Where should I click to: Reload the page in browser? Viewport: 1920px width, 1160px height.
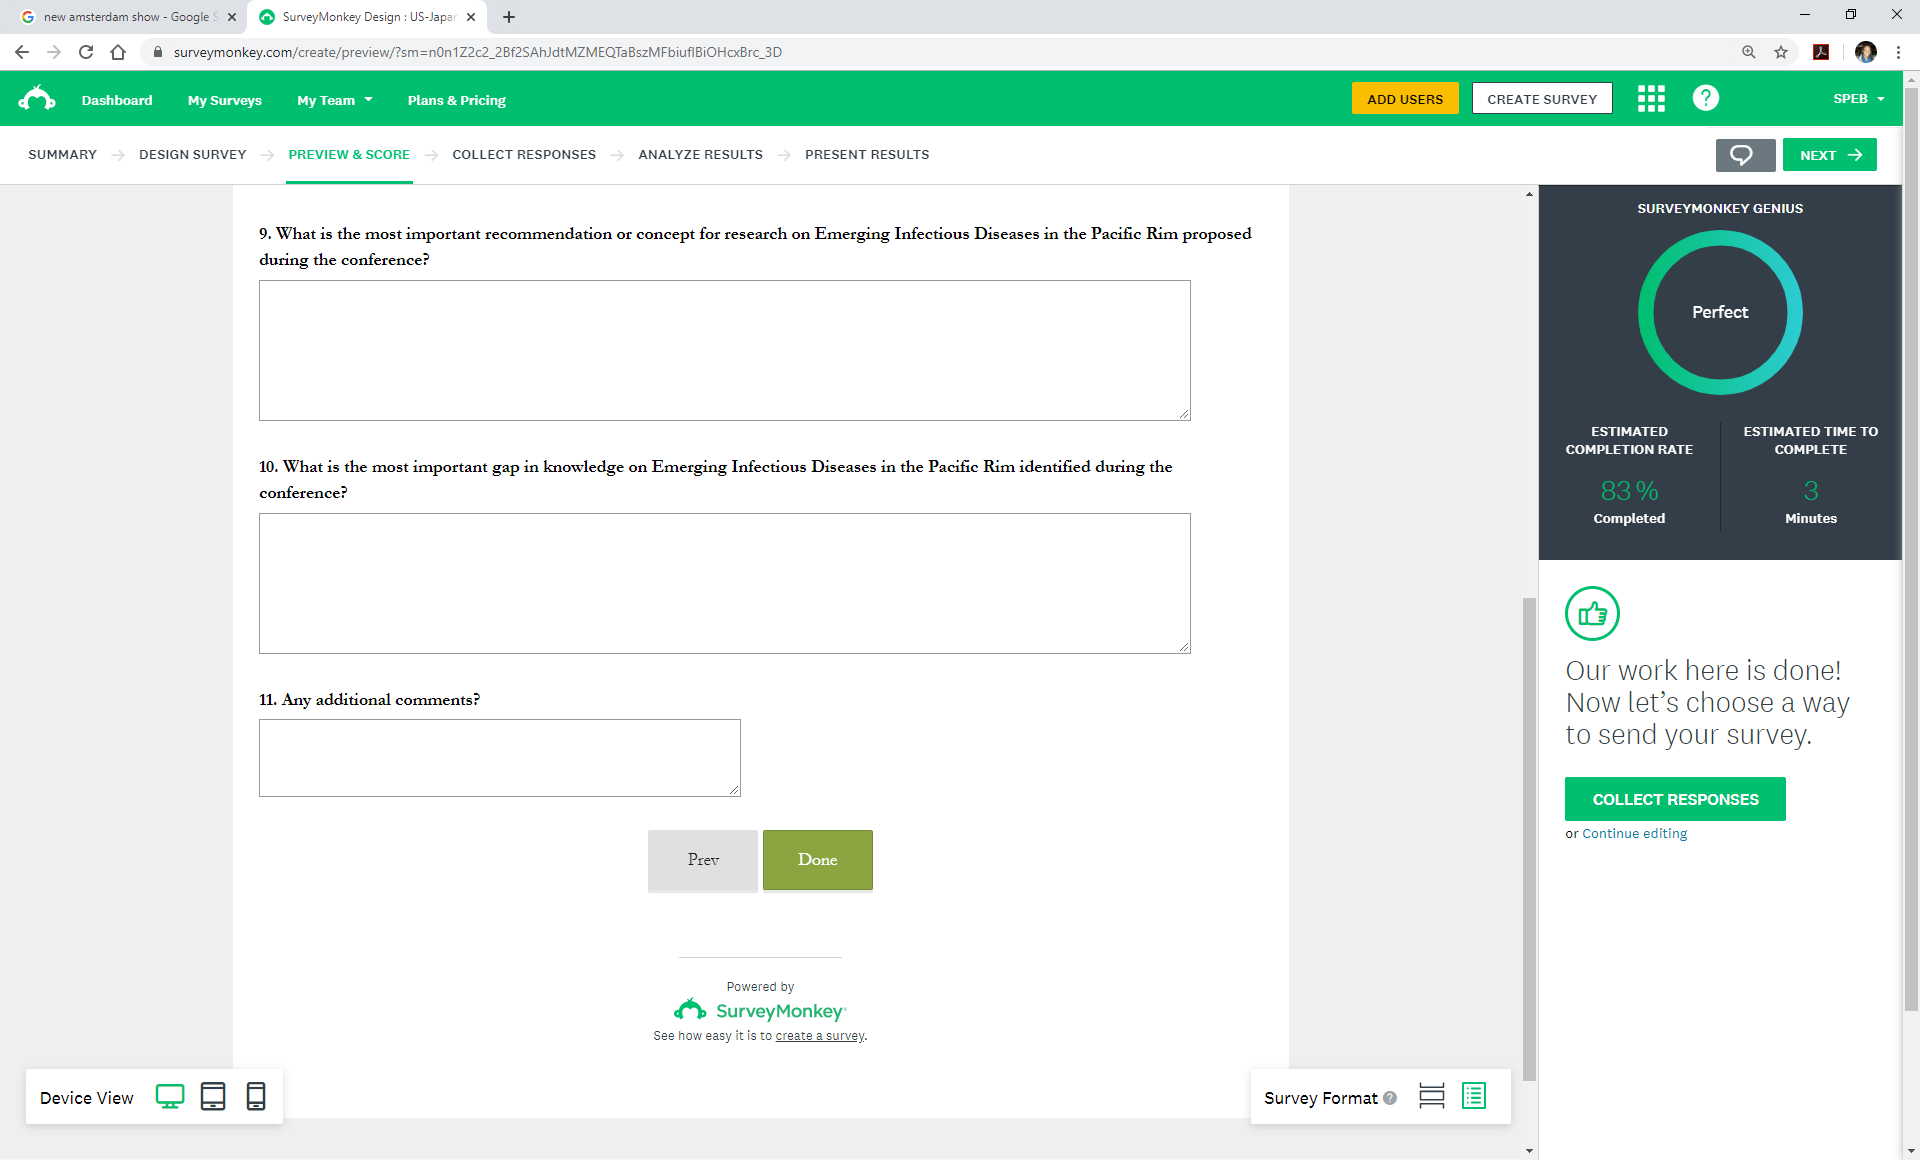(x=86, y=52)
